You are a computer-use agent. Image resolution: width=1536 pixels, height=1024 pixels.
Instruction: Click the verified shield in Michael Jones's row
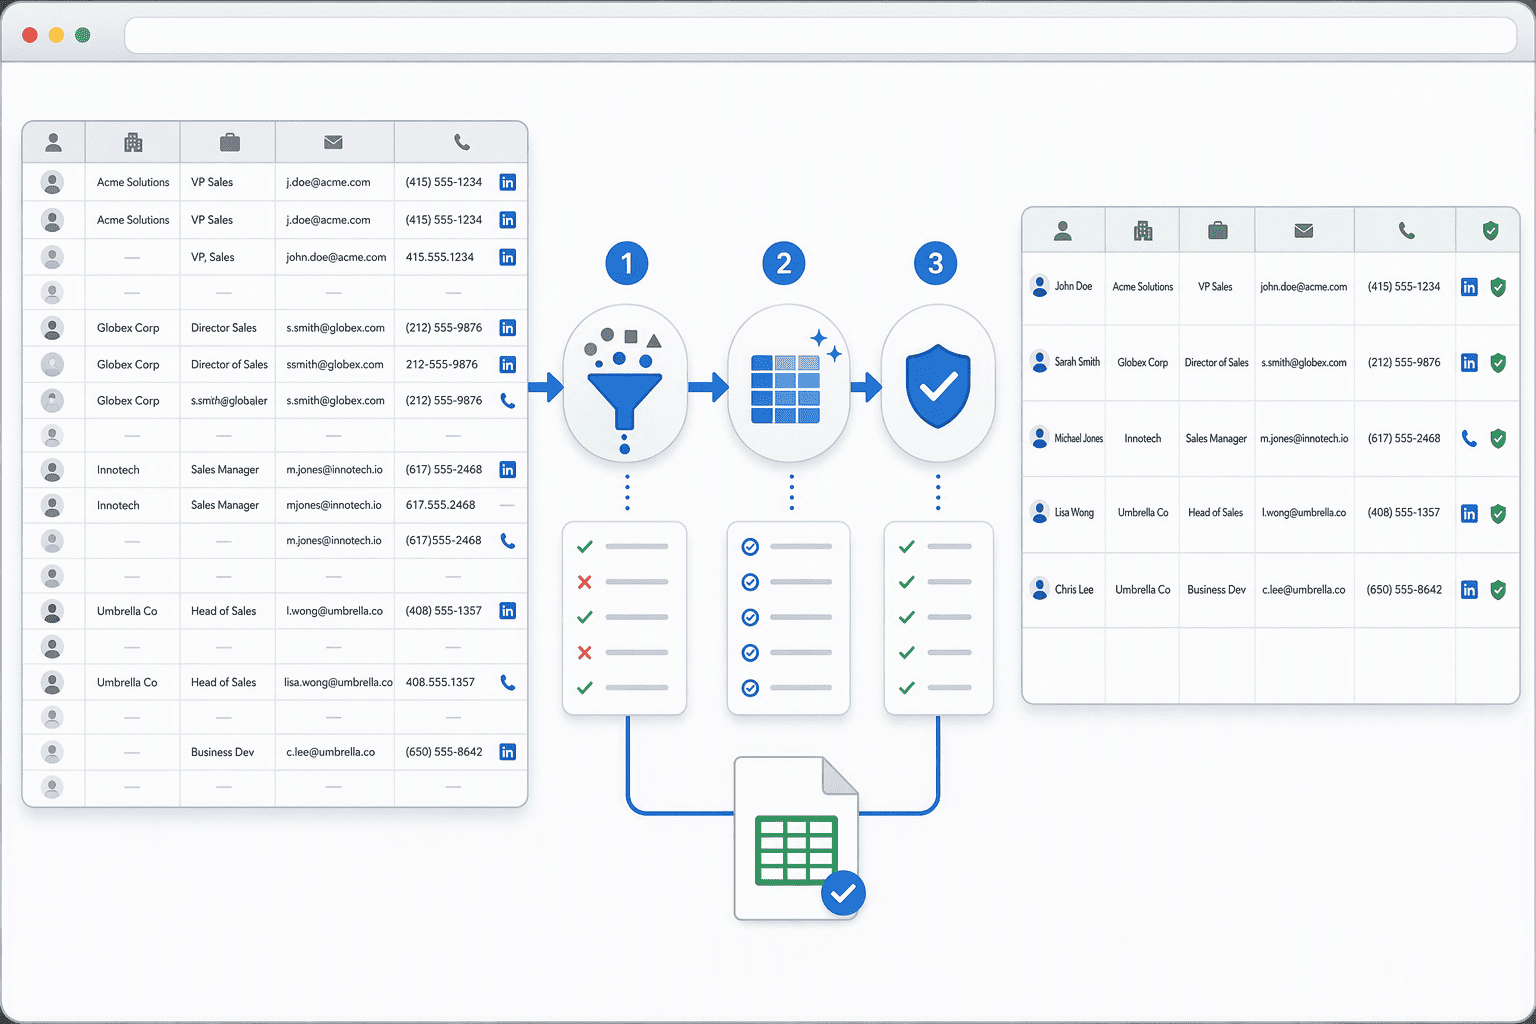(x=1498, y=438)
